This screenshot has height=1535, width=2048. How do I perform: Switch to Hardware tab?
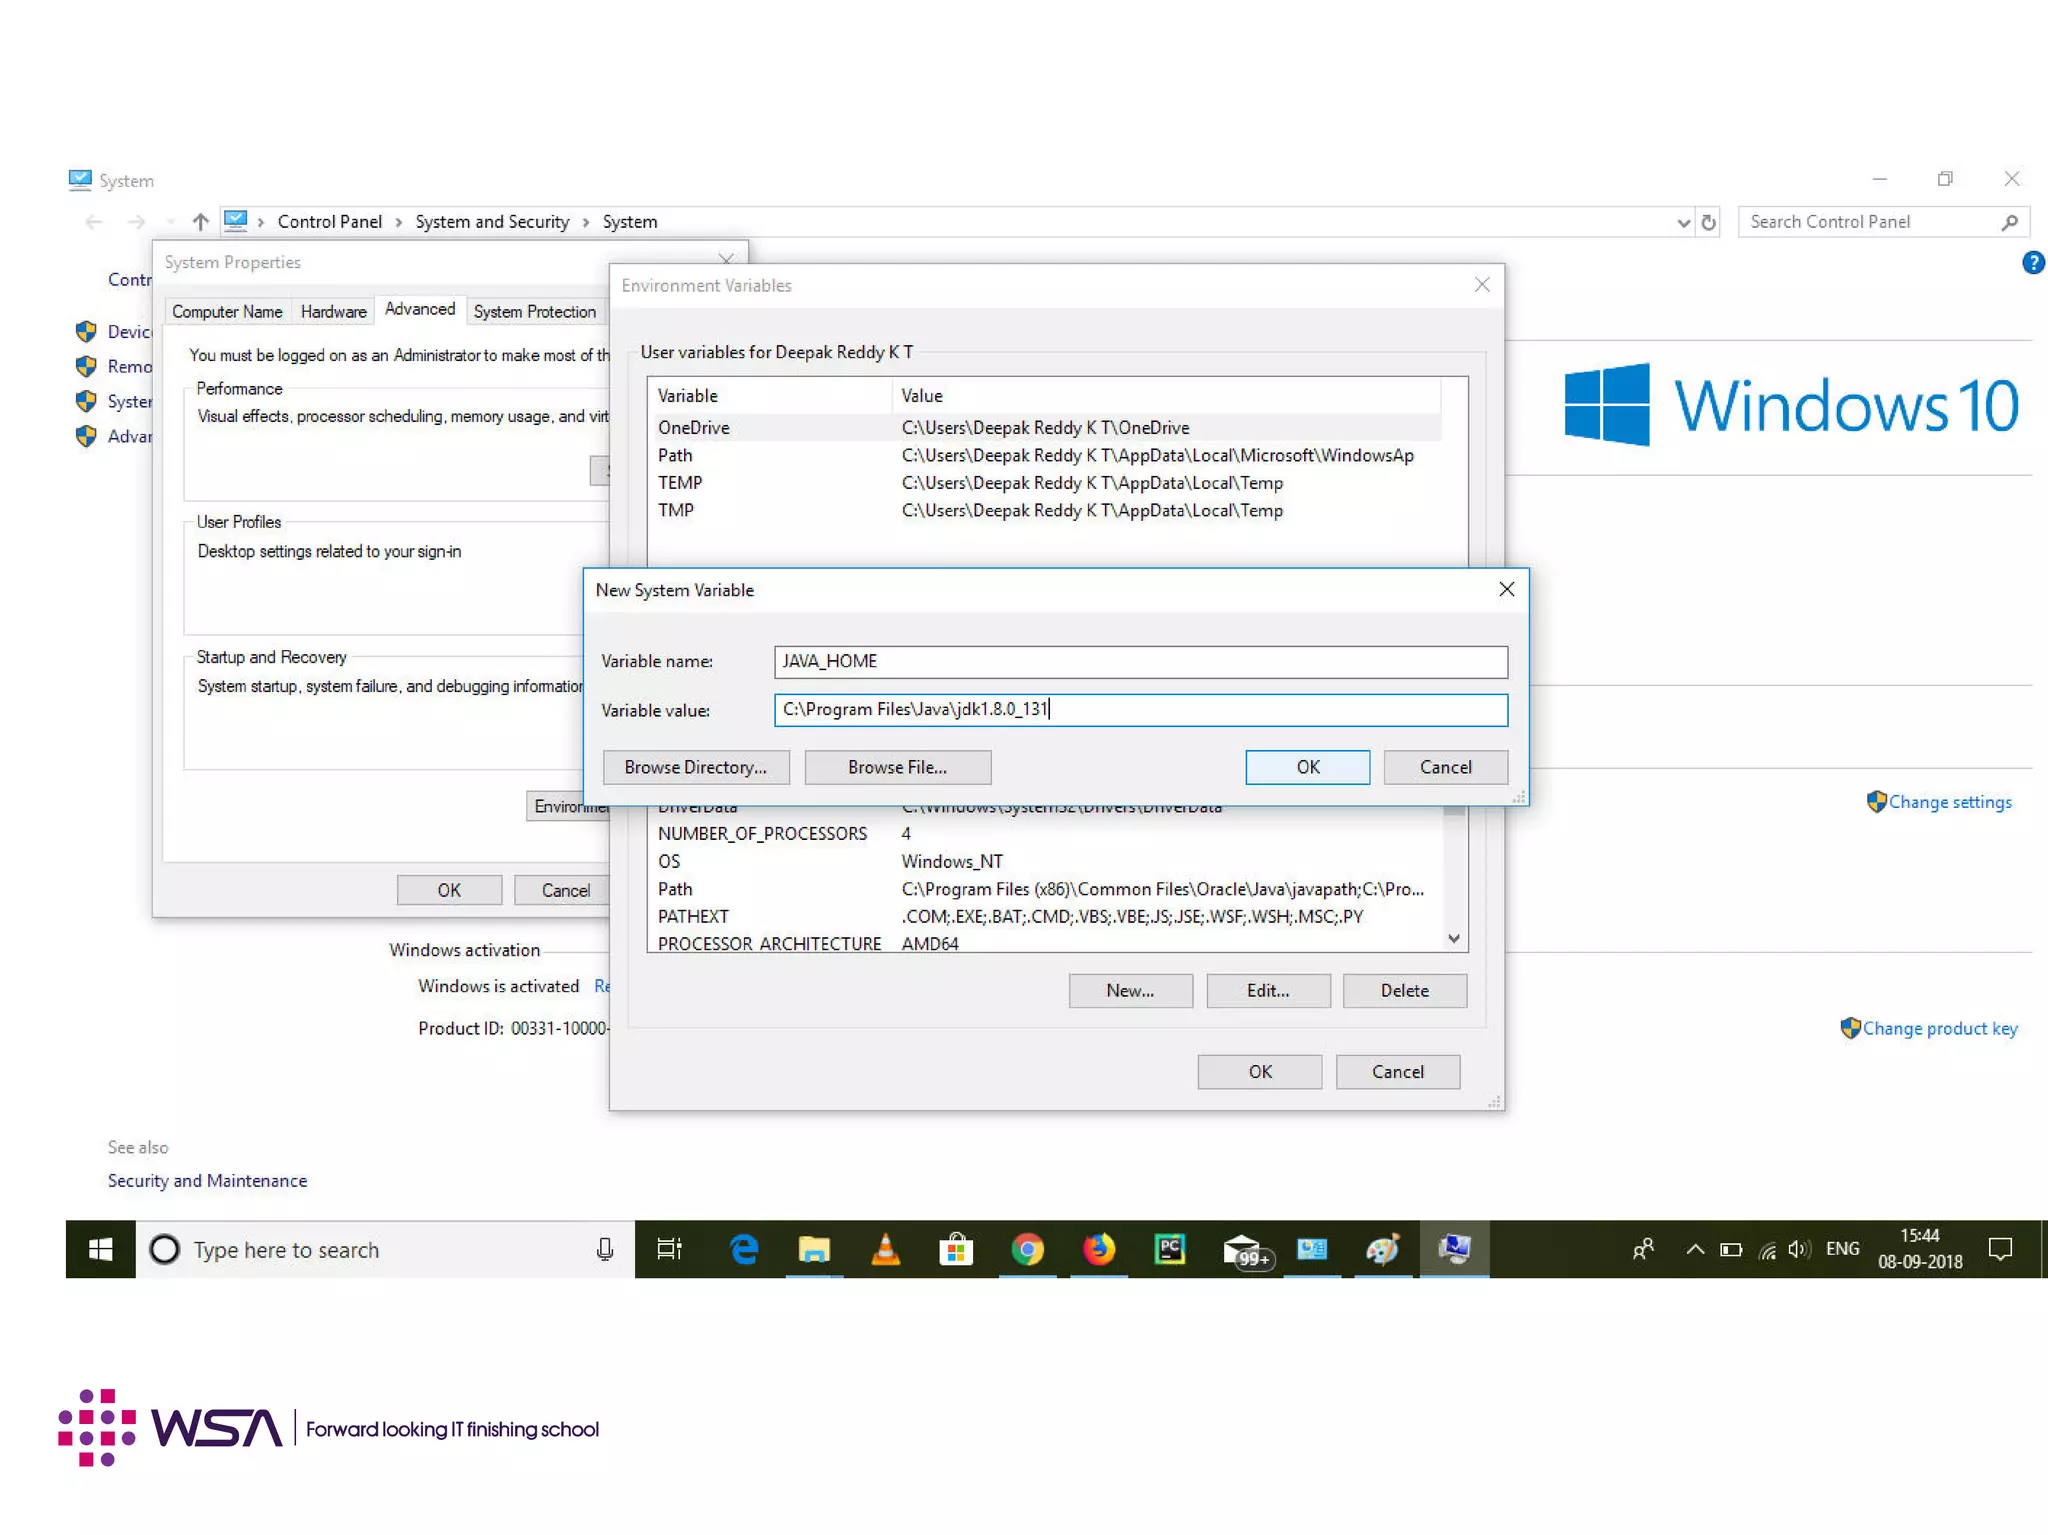click(333, 311)
